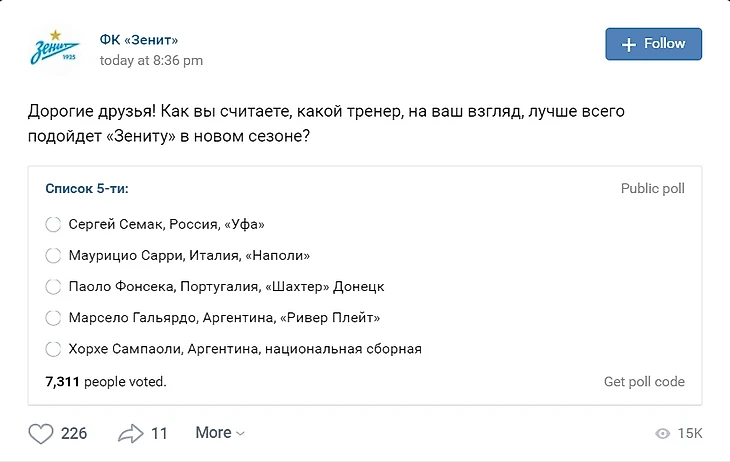The height and width of the screenshot is (462, 730).
Task: Click the 'today at 8:36 pm' timestamp
Action: [151, 60]
